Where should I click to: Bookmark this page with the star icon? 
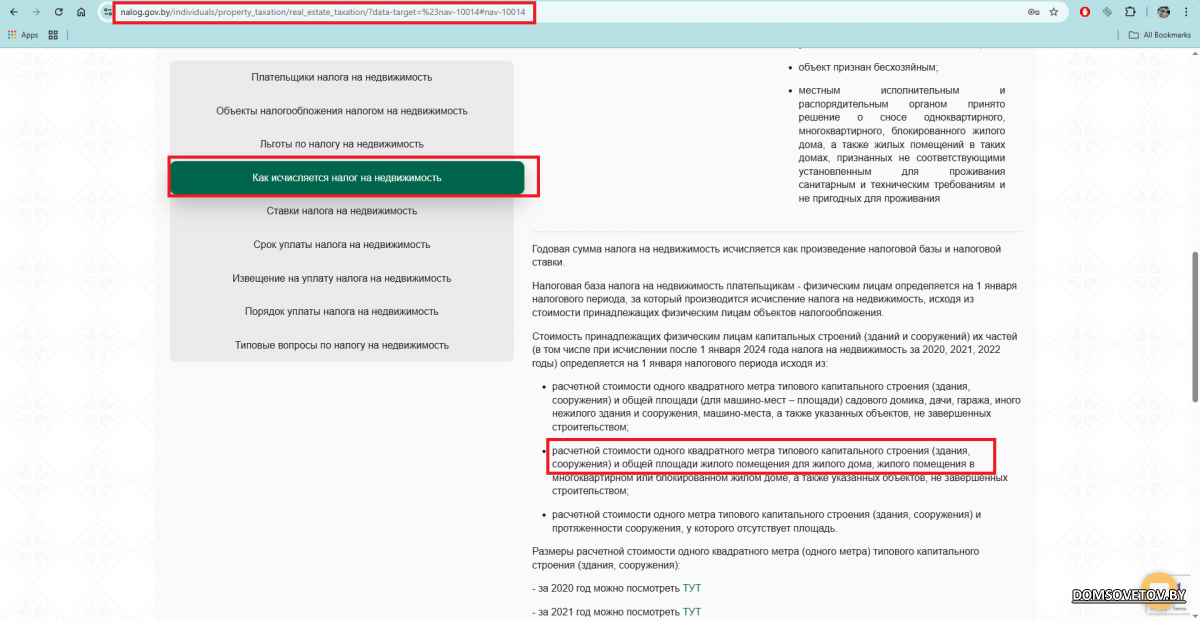[x=1054, y=12]
